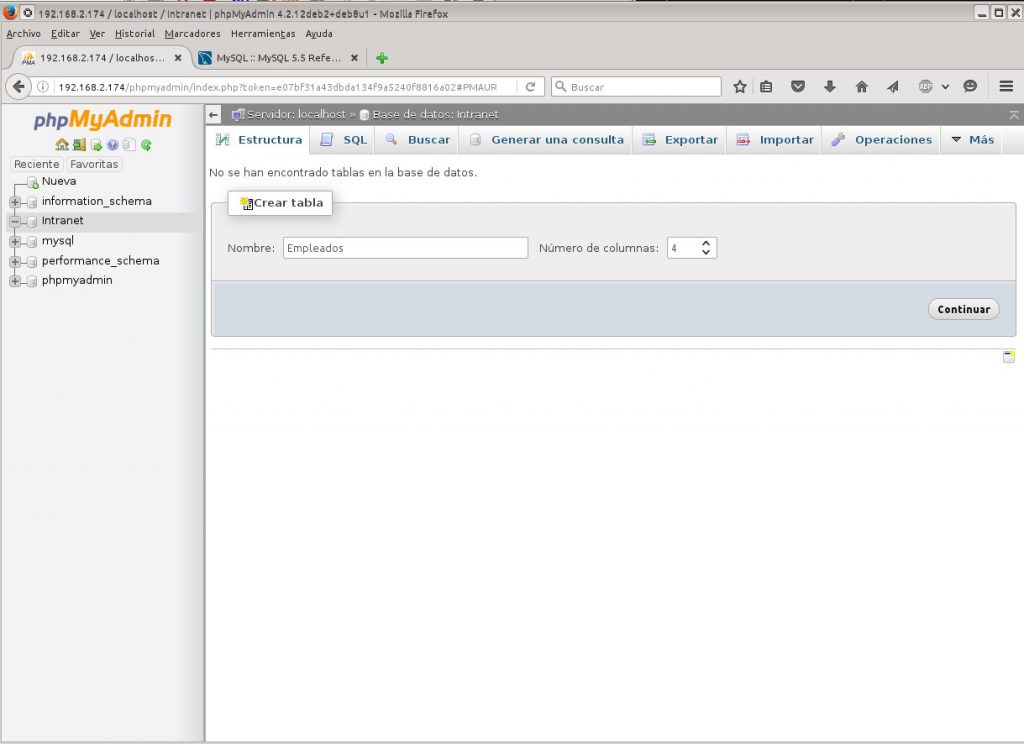Expand the performance_schema database node
This screenshot has height=744, width=1024.
(x=15, y=261)
